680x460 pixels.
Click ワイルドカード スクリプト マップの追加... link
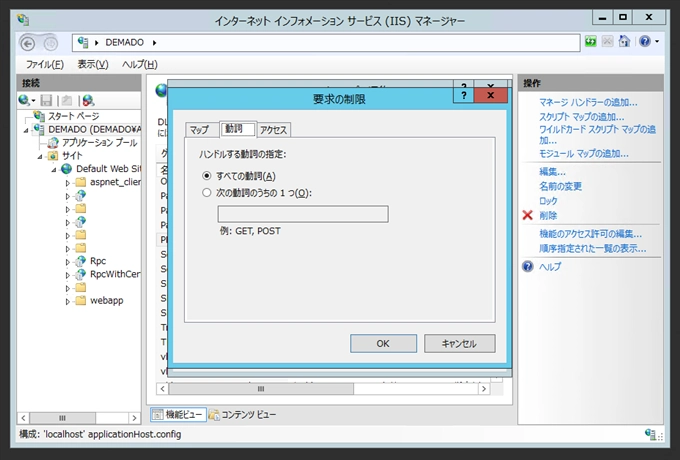click(597, 135)
